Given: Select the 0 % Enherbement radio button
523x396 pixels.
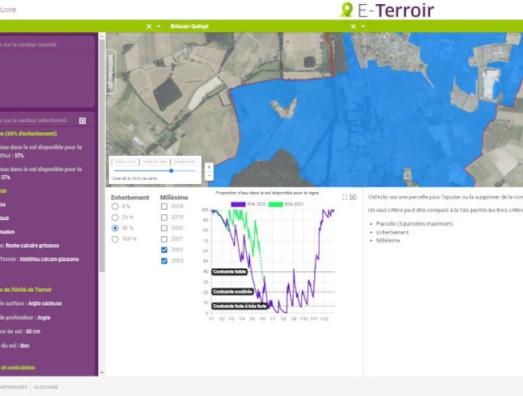Looking at the screenshot, I should coord(115,206).
